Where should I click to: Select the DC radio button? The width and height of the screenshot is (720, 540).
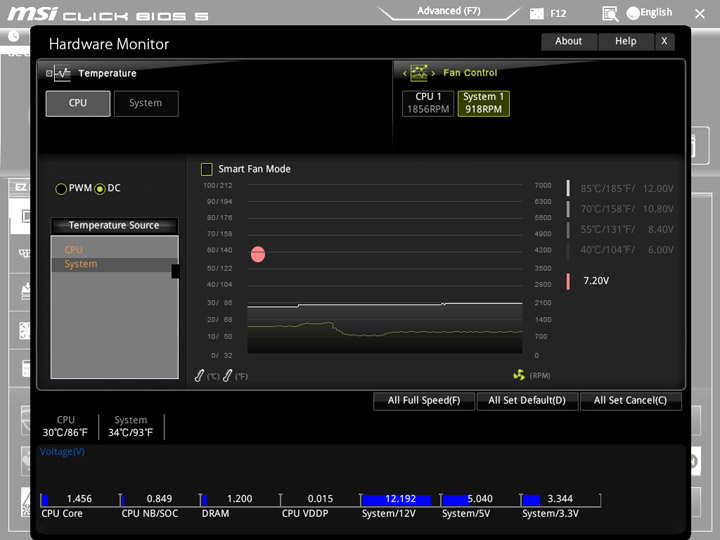click(100, 189)
